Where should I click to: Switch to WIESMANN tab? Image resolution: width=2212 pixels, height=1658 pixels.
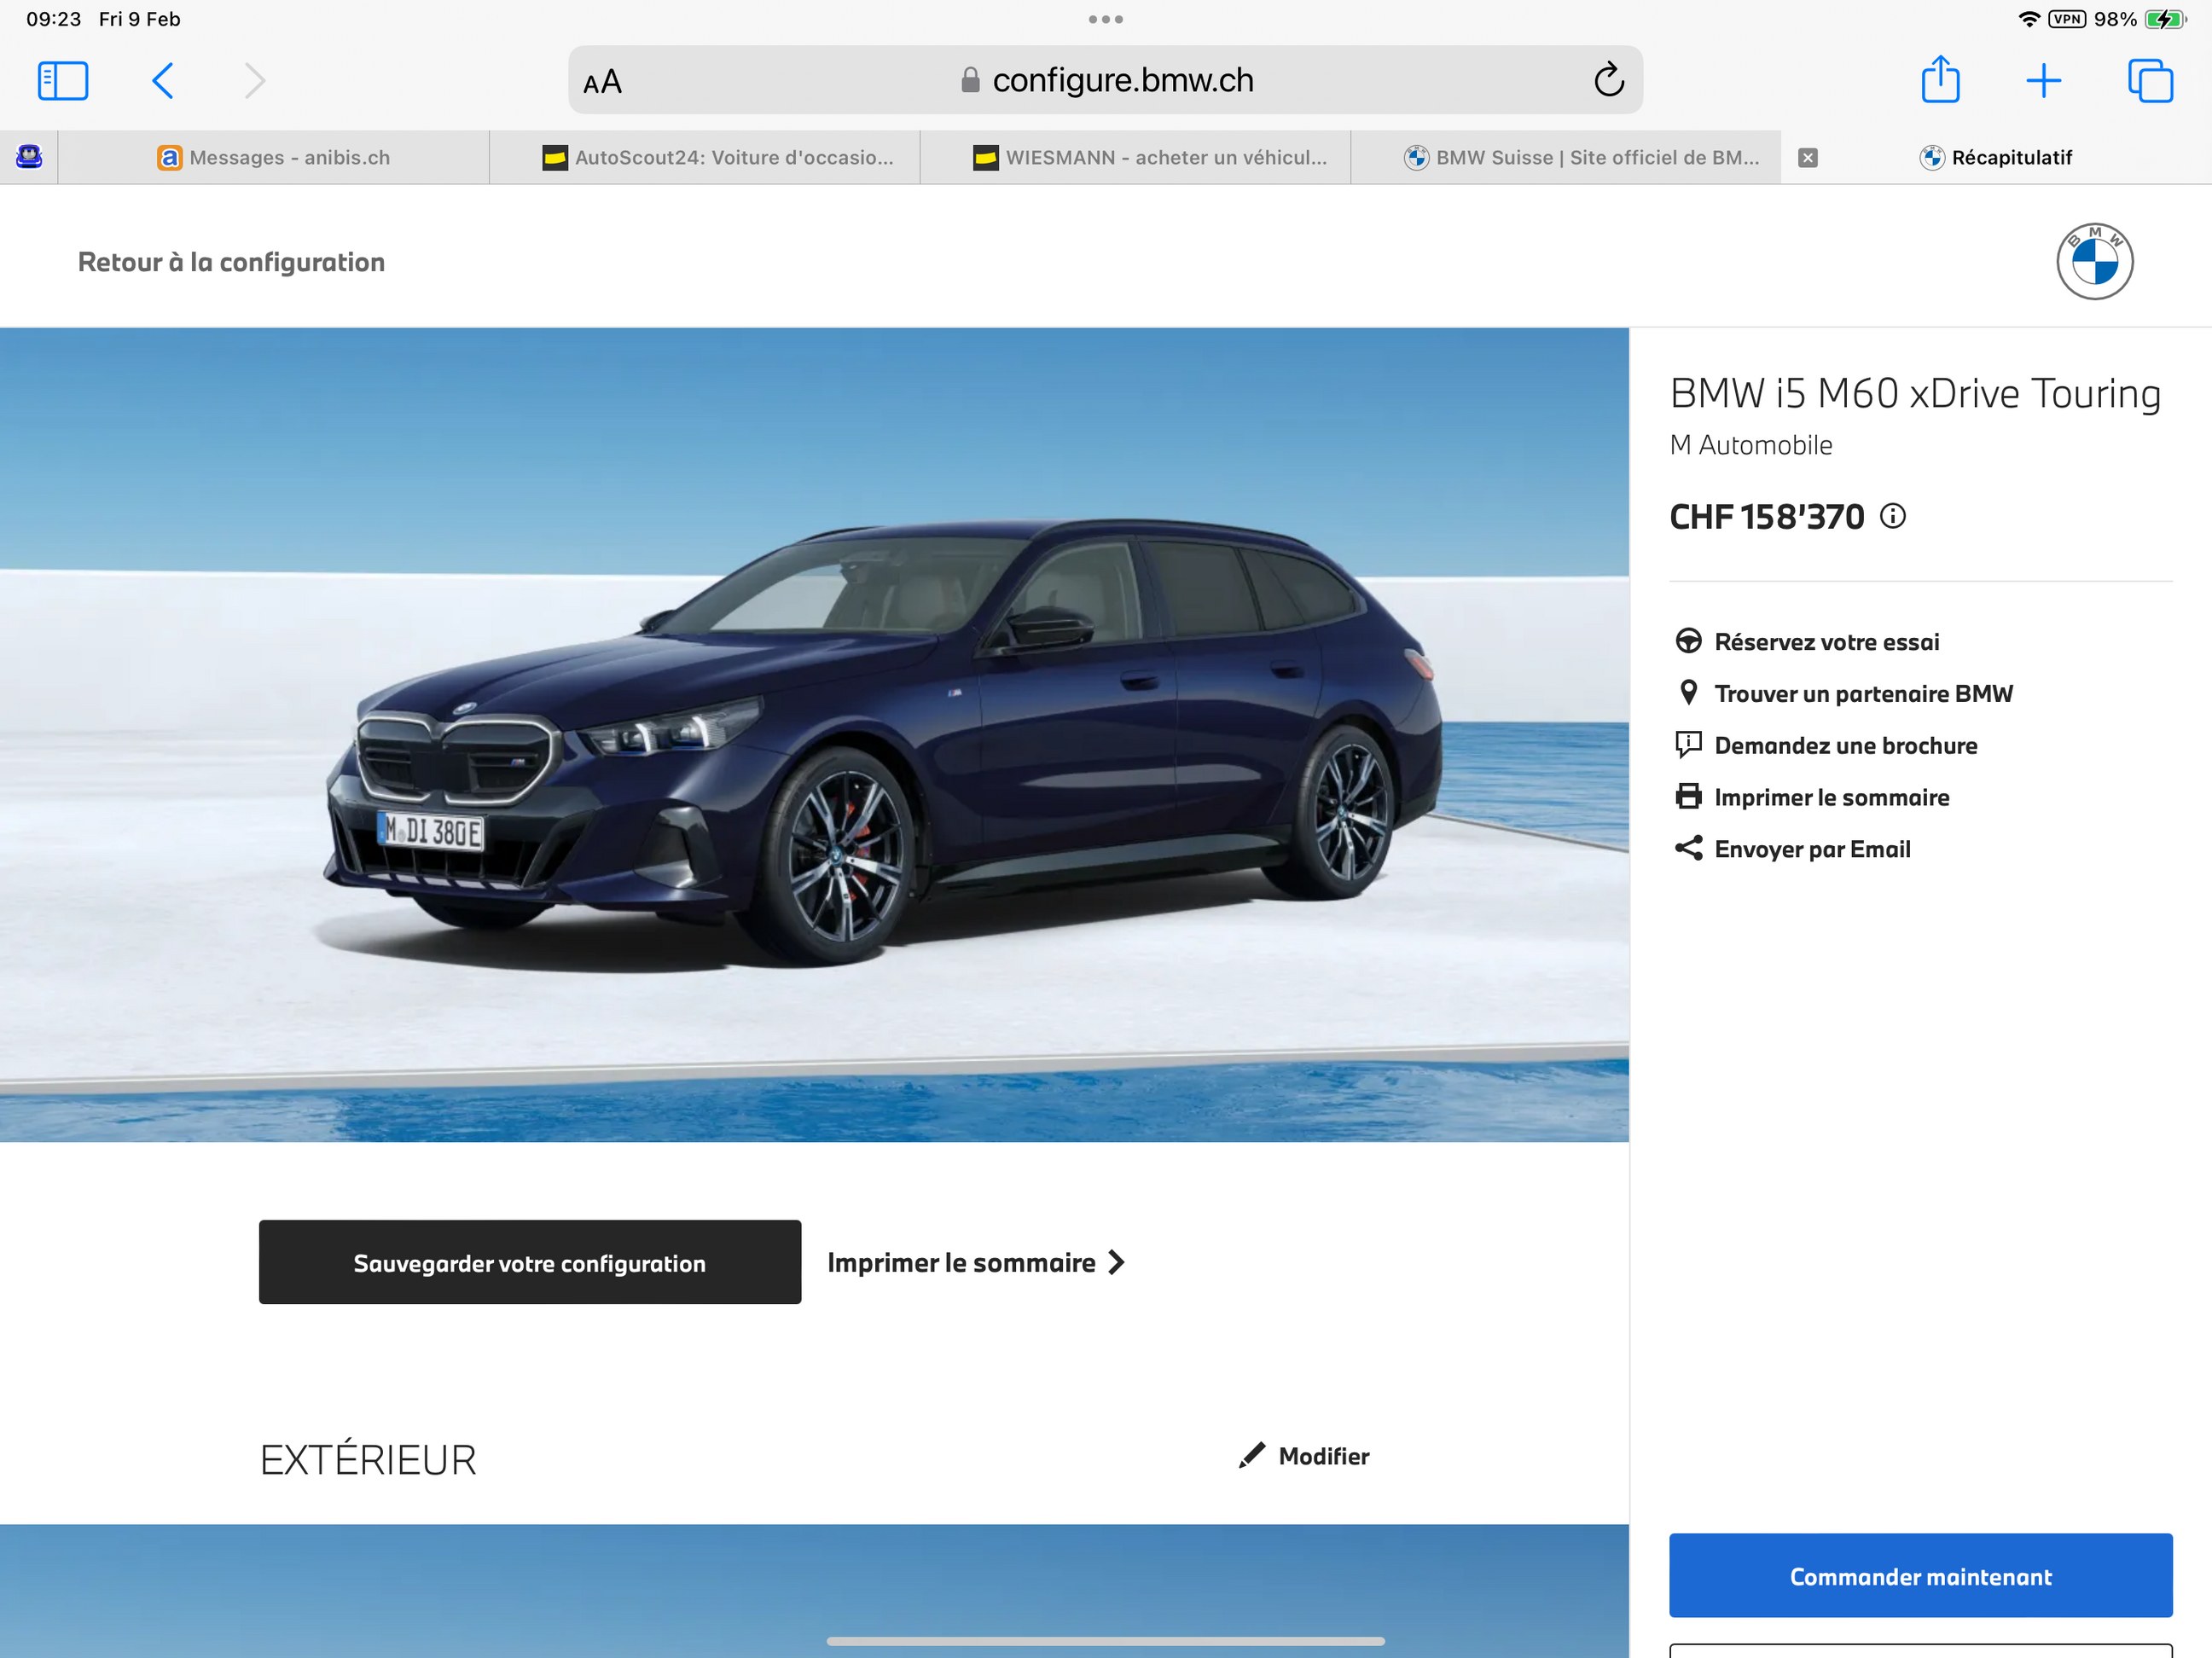click(1136, 157)
